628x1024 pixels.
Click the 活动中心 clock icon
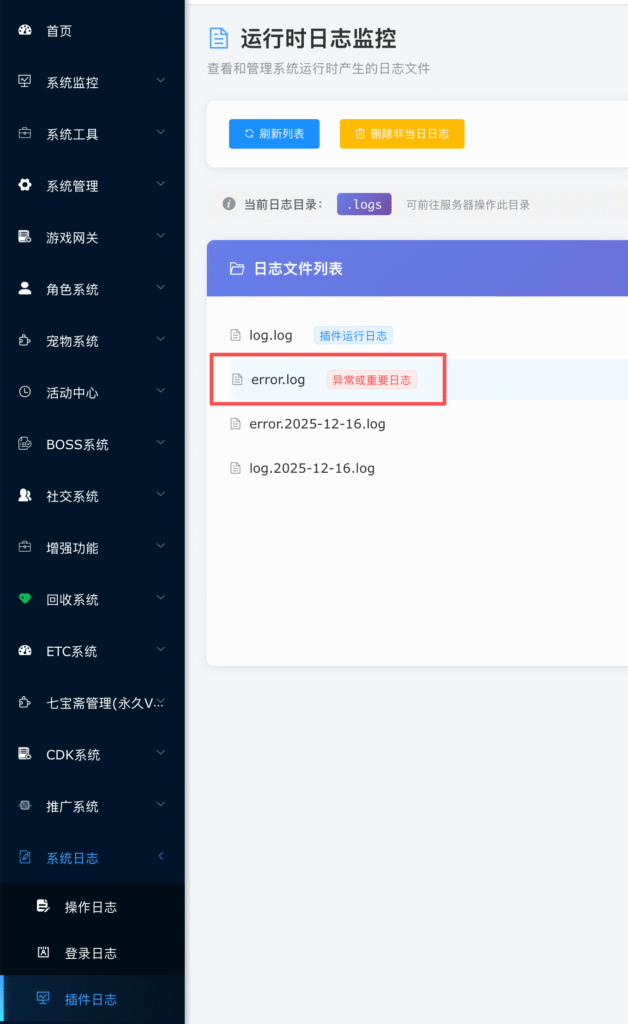point(25,392)
